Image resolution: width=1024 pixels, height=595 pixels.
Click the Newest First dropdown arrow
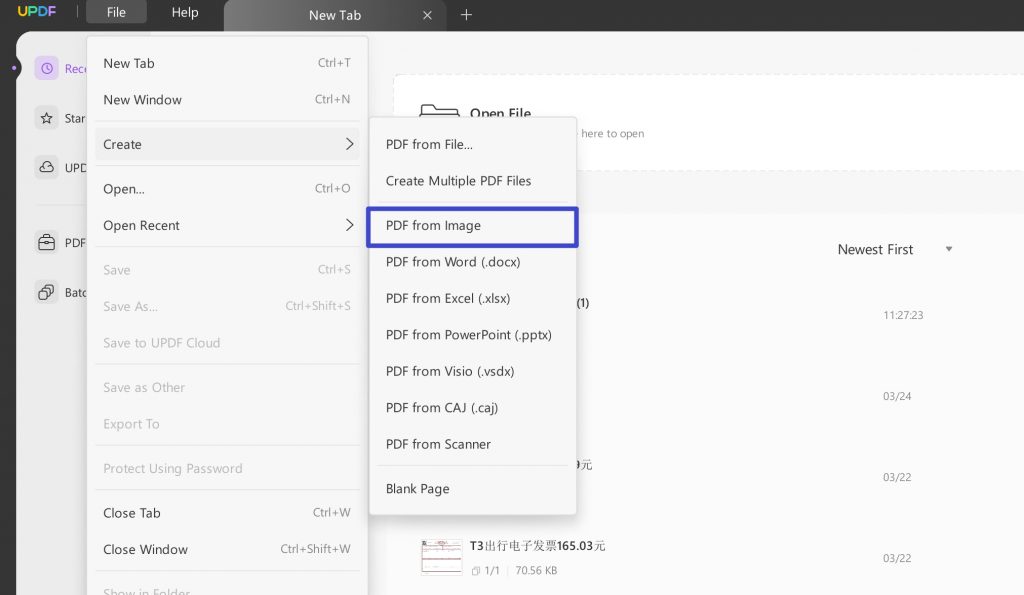coord(949,249)
